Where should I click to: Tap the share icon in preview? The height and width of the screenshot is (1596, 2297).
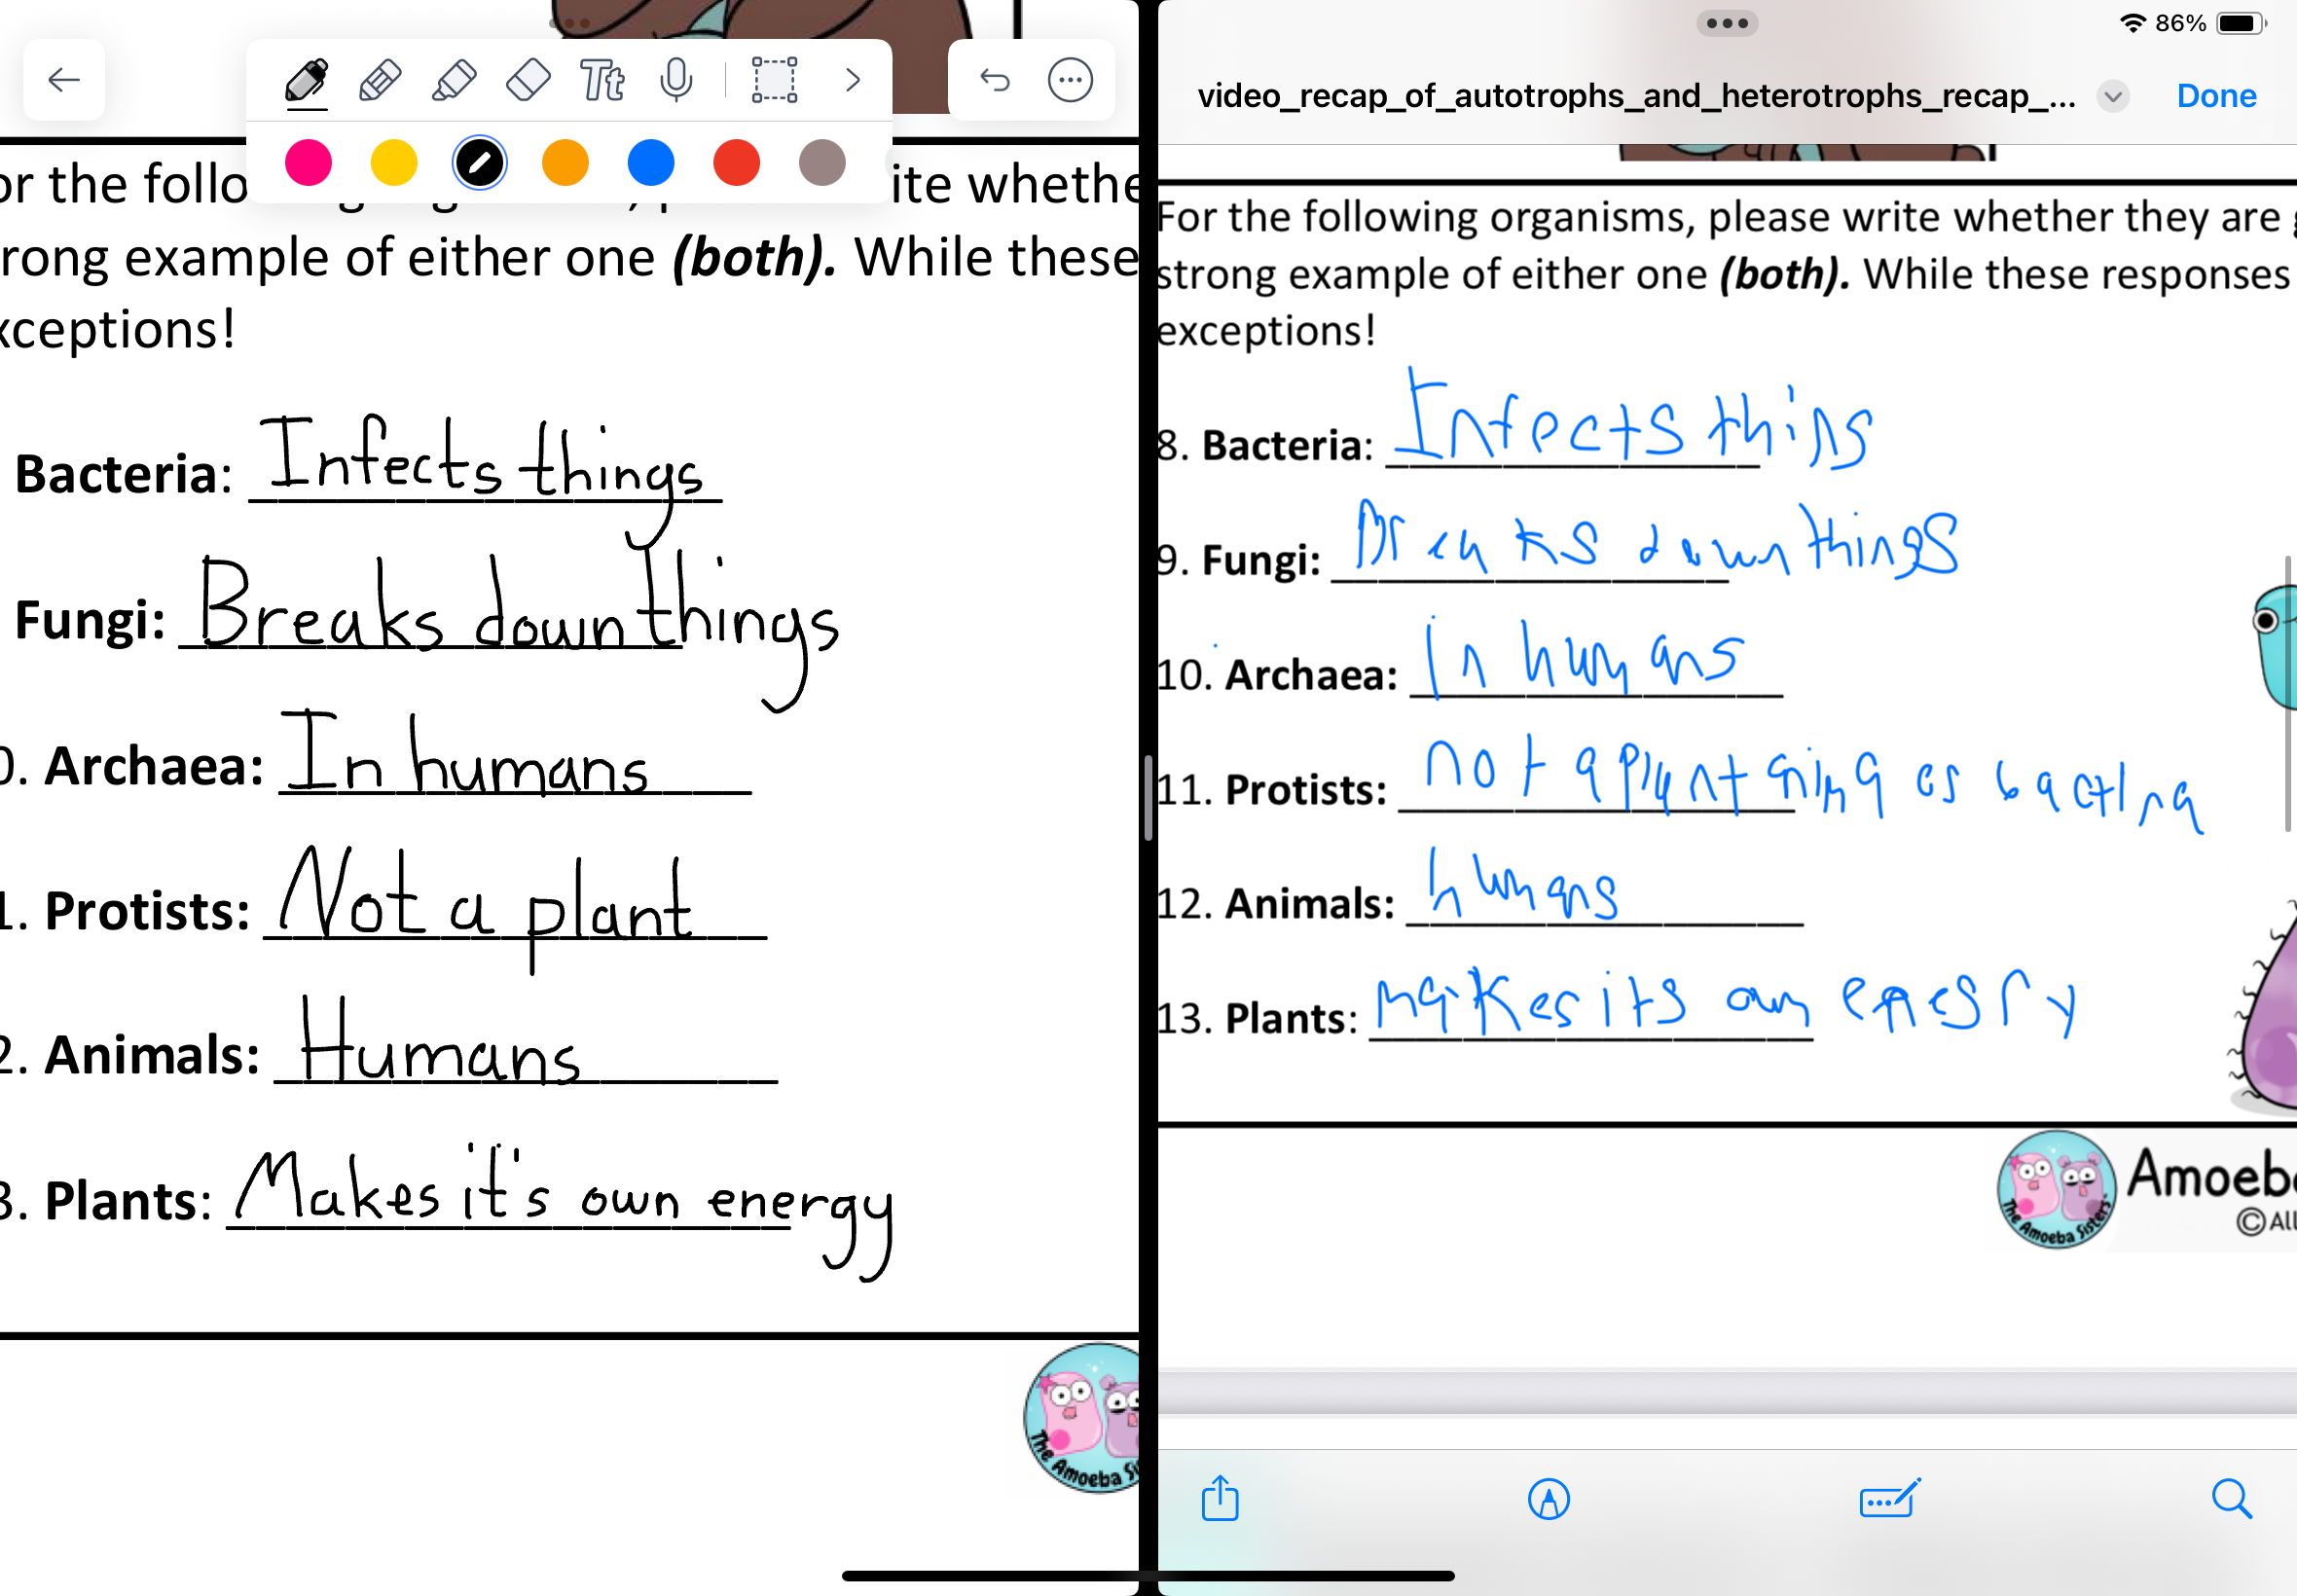coord(1220,1499)
